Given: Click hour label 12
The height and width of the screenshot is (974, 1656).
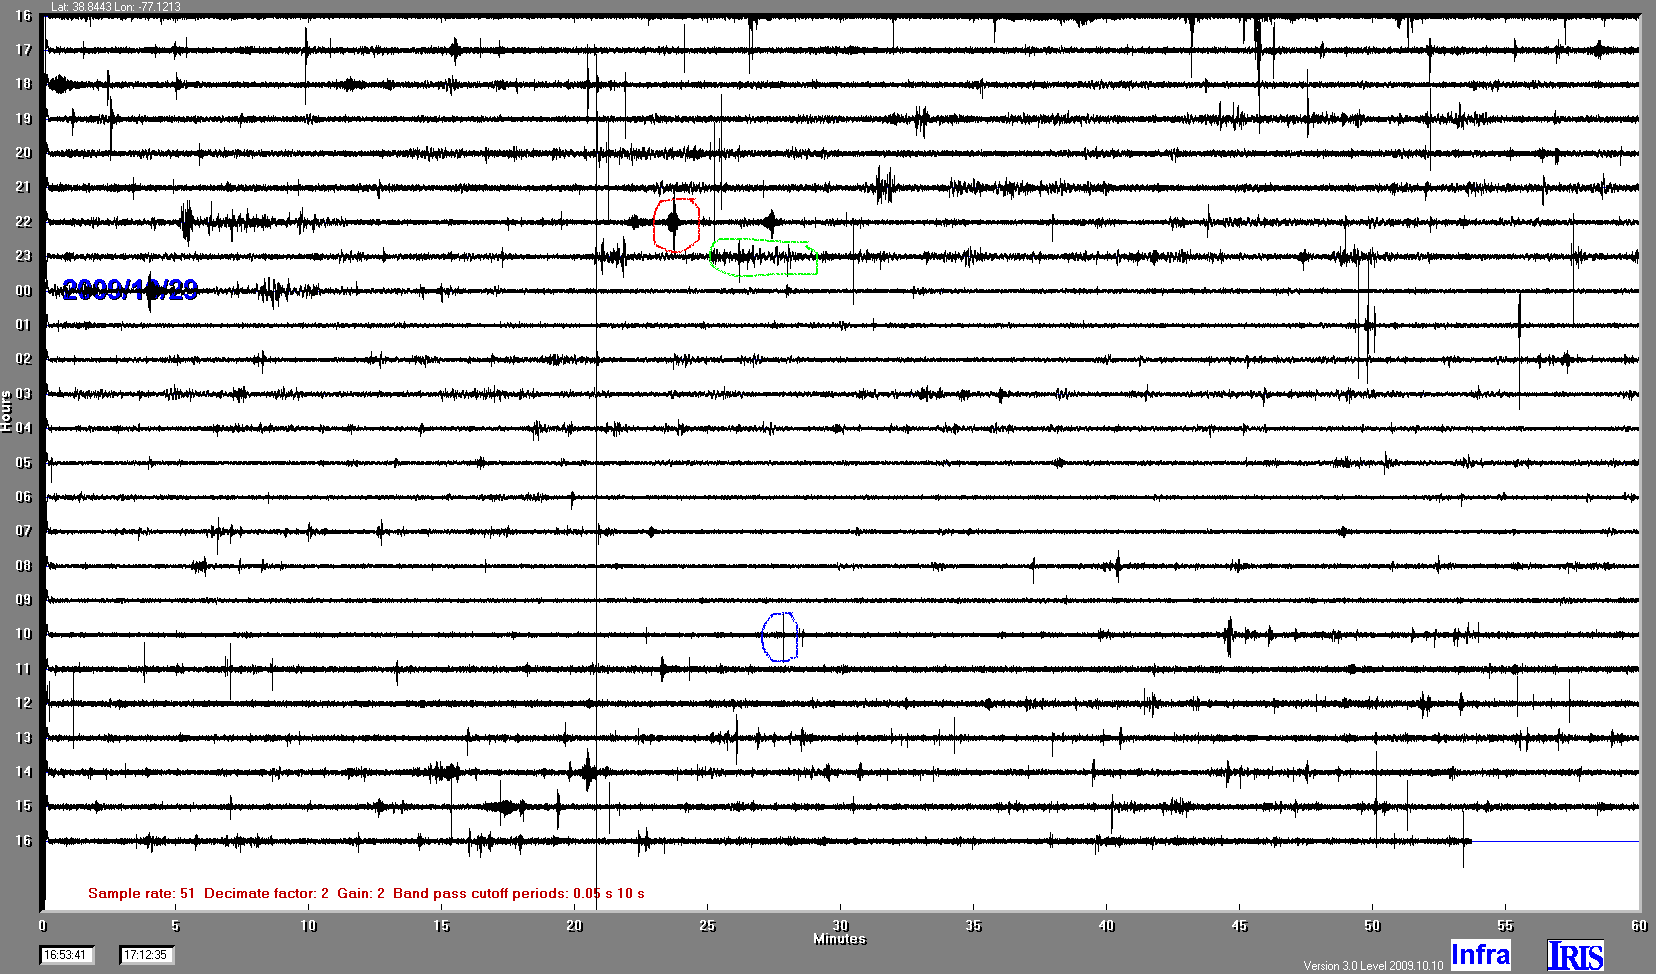Looking at the screenshot, I should [23, 703].
